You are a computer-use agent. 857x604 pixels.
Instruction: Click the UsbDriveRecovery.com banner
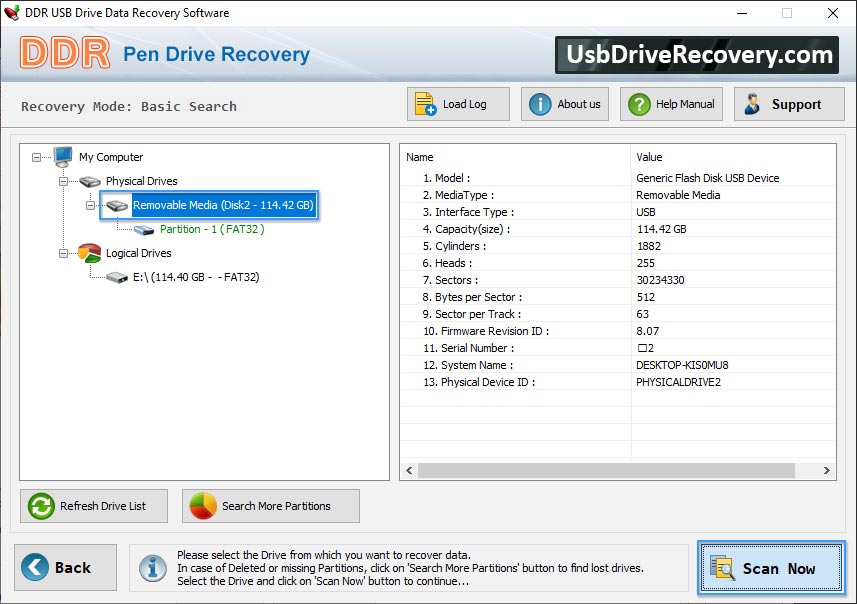point(697,55)
